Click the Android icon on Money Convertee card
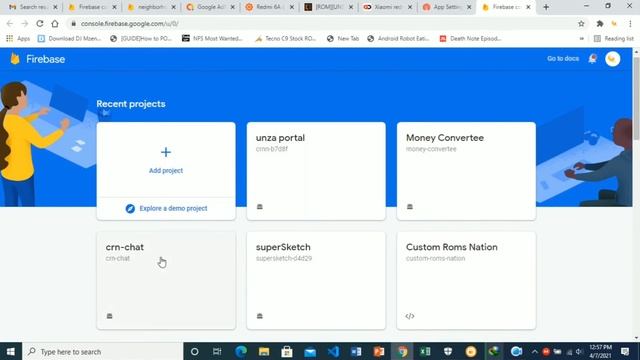This screenshot has width=640, height=360. pos(410,207)
